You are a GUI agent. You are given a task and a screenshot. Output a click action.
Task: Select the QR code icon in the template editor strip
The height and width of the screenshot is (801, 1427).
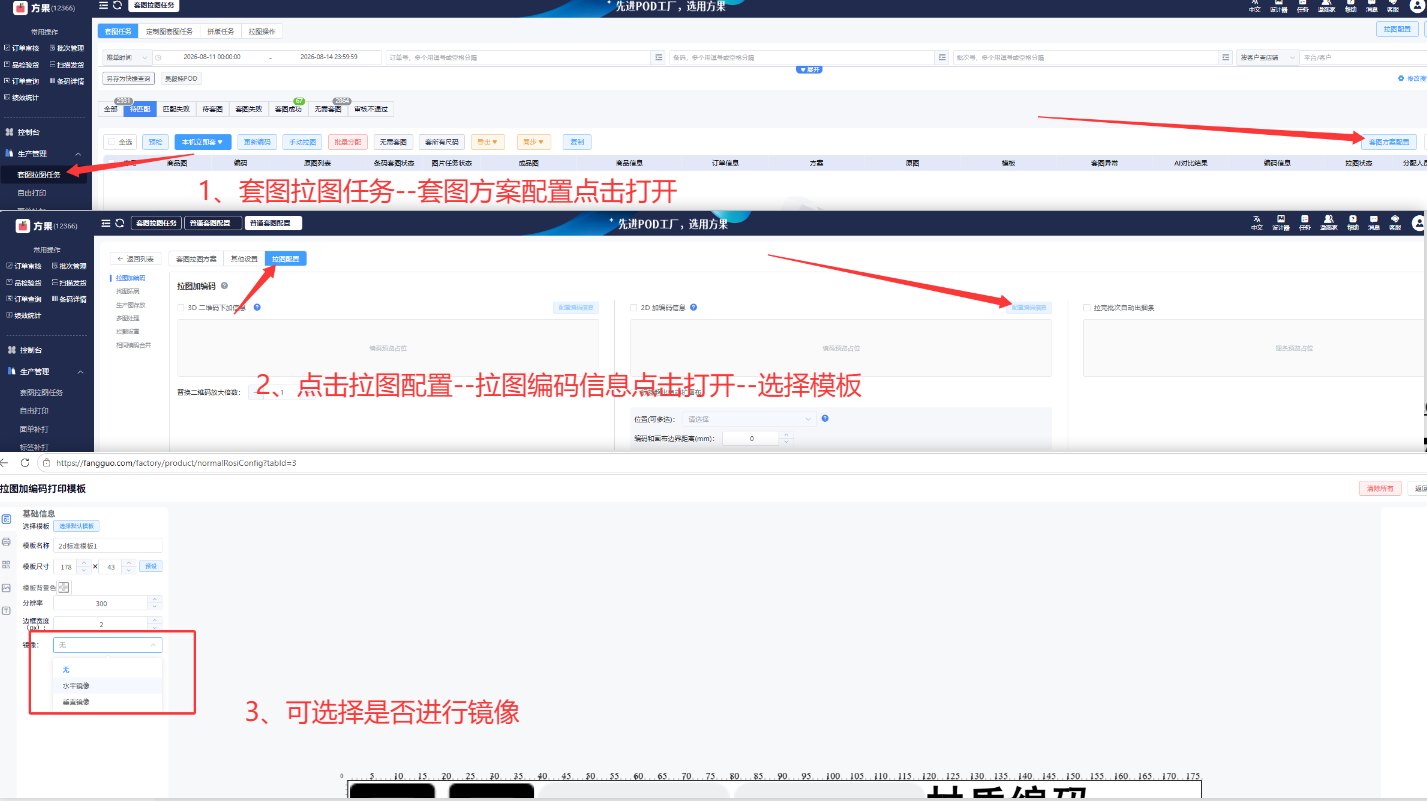pyautogui.click(x=7, y=564)
